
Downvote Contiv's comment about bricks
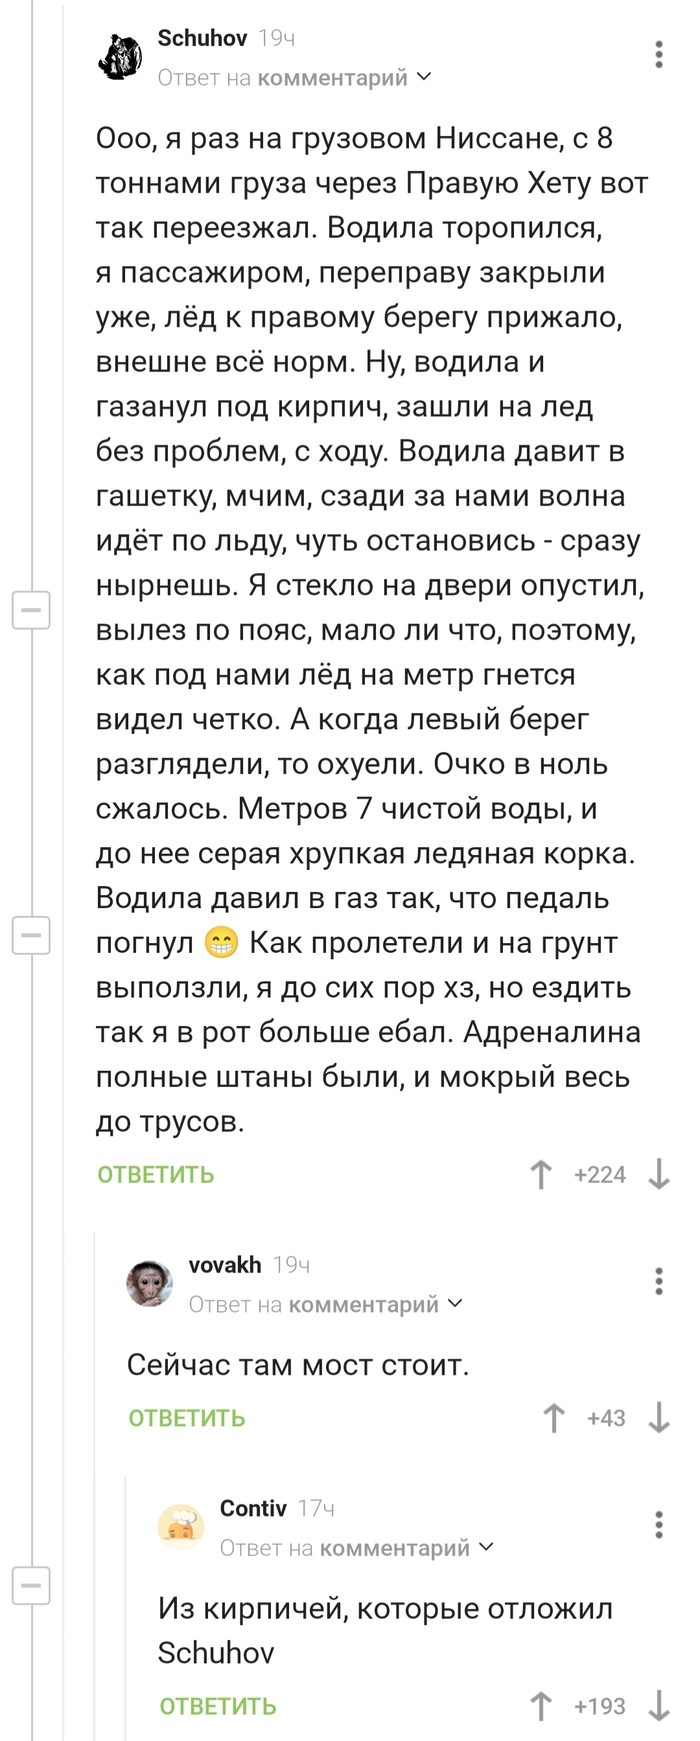click(658, 1706)
